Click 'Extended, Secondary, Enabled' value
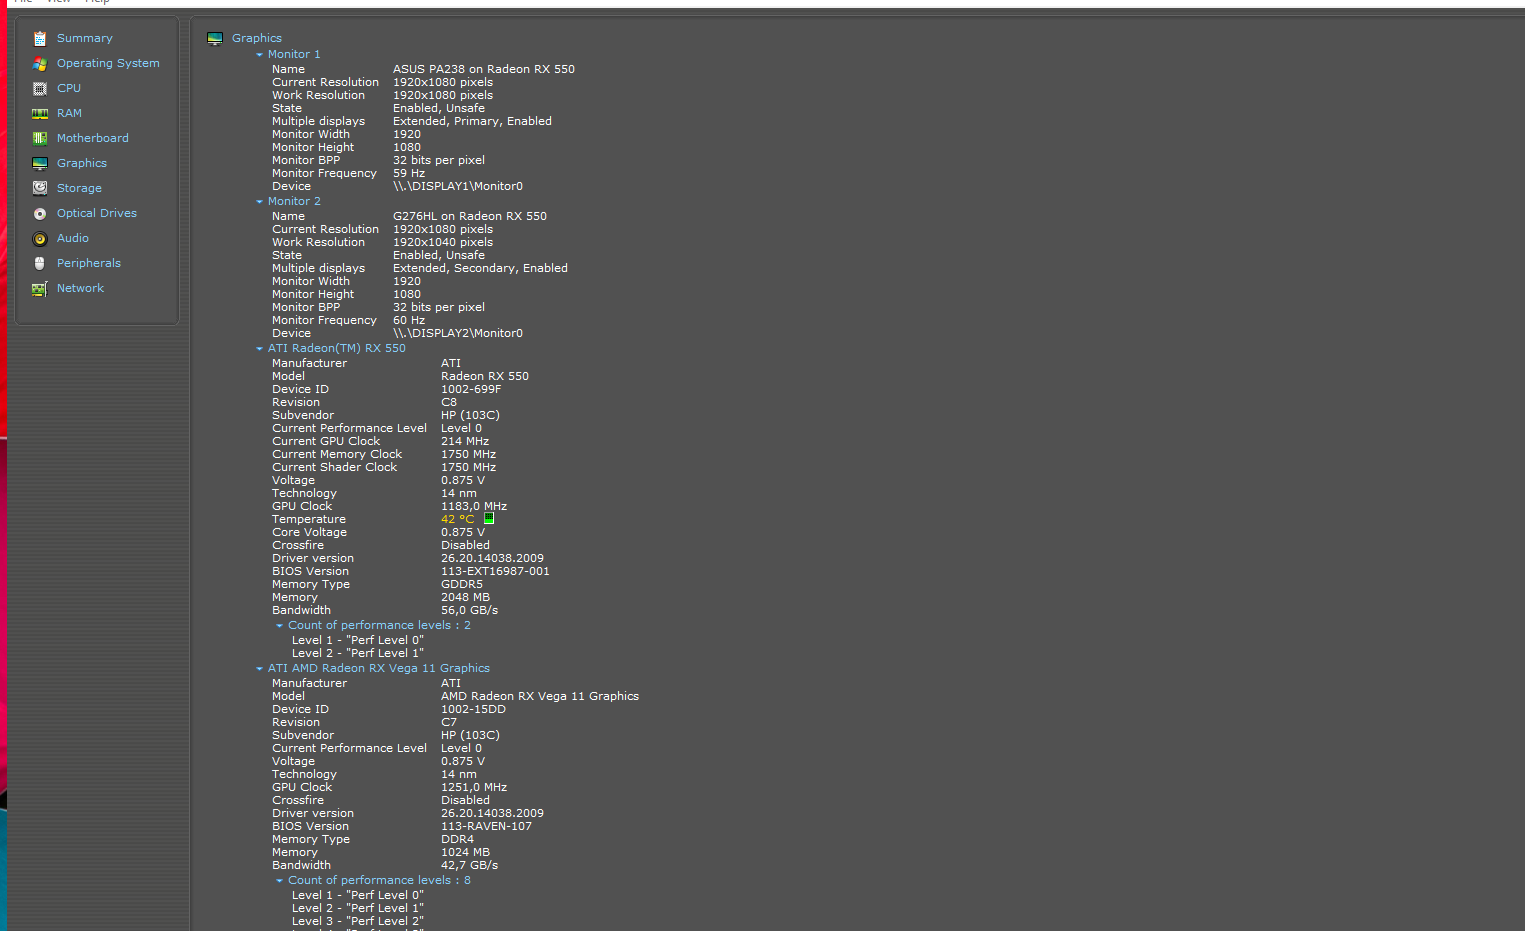Viewport: 1525px width, 931px height. click(480, 268)
